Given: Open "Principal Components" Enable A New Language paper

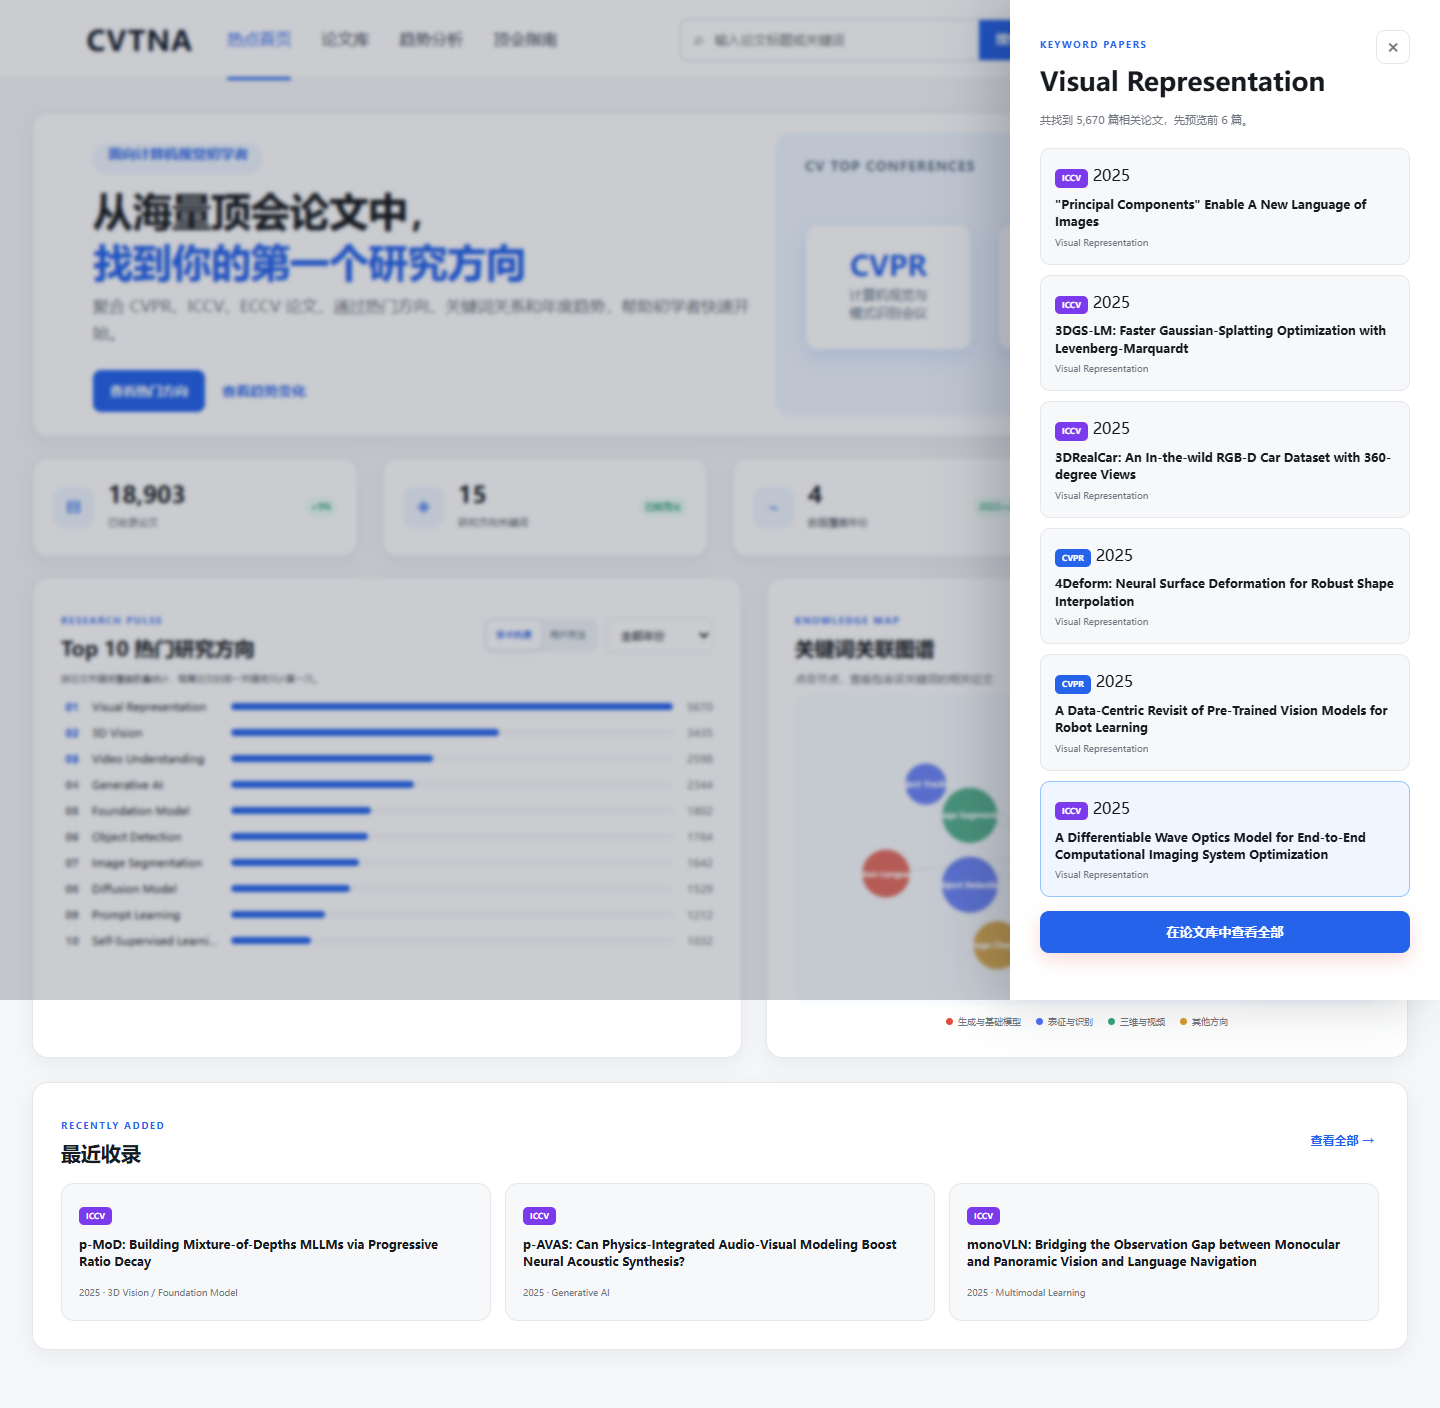Looking at the screenshot, I should pos(1225,206).
